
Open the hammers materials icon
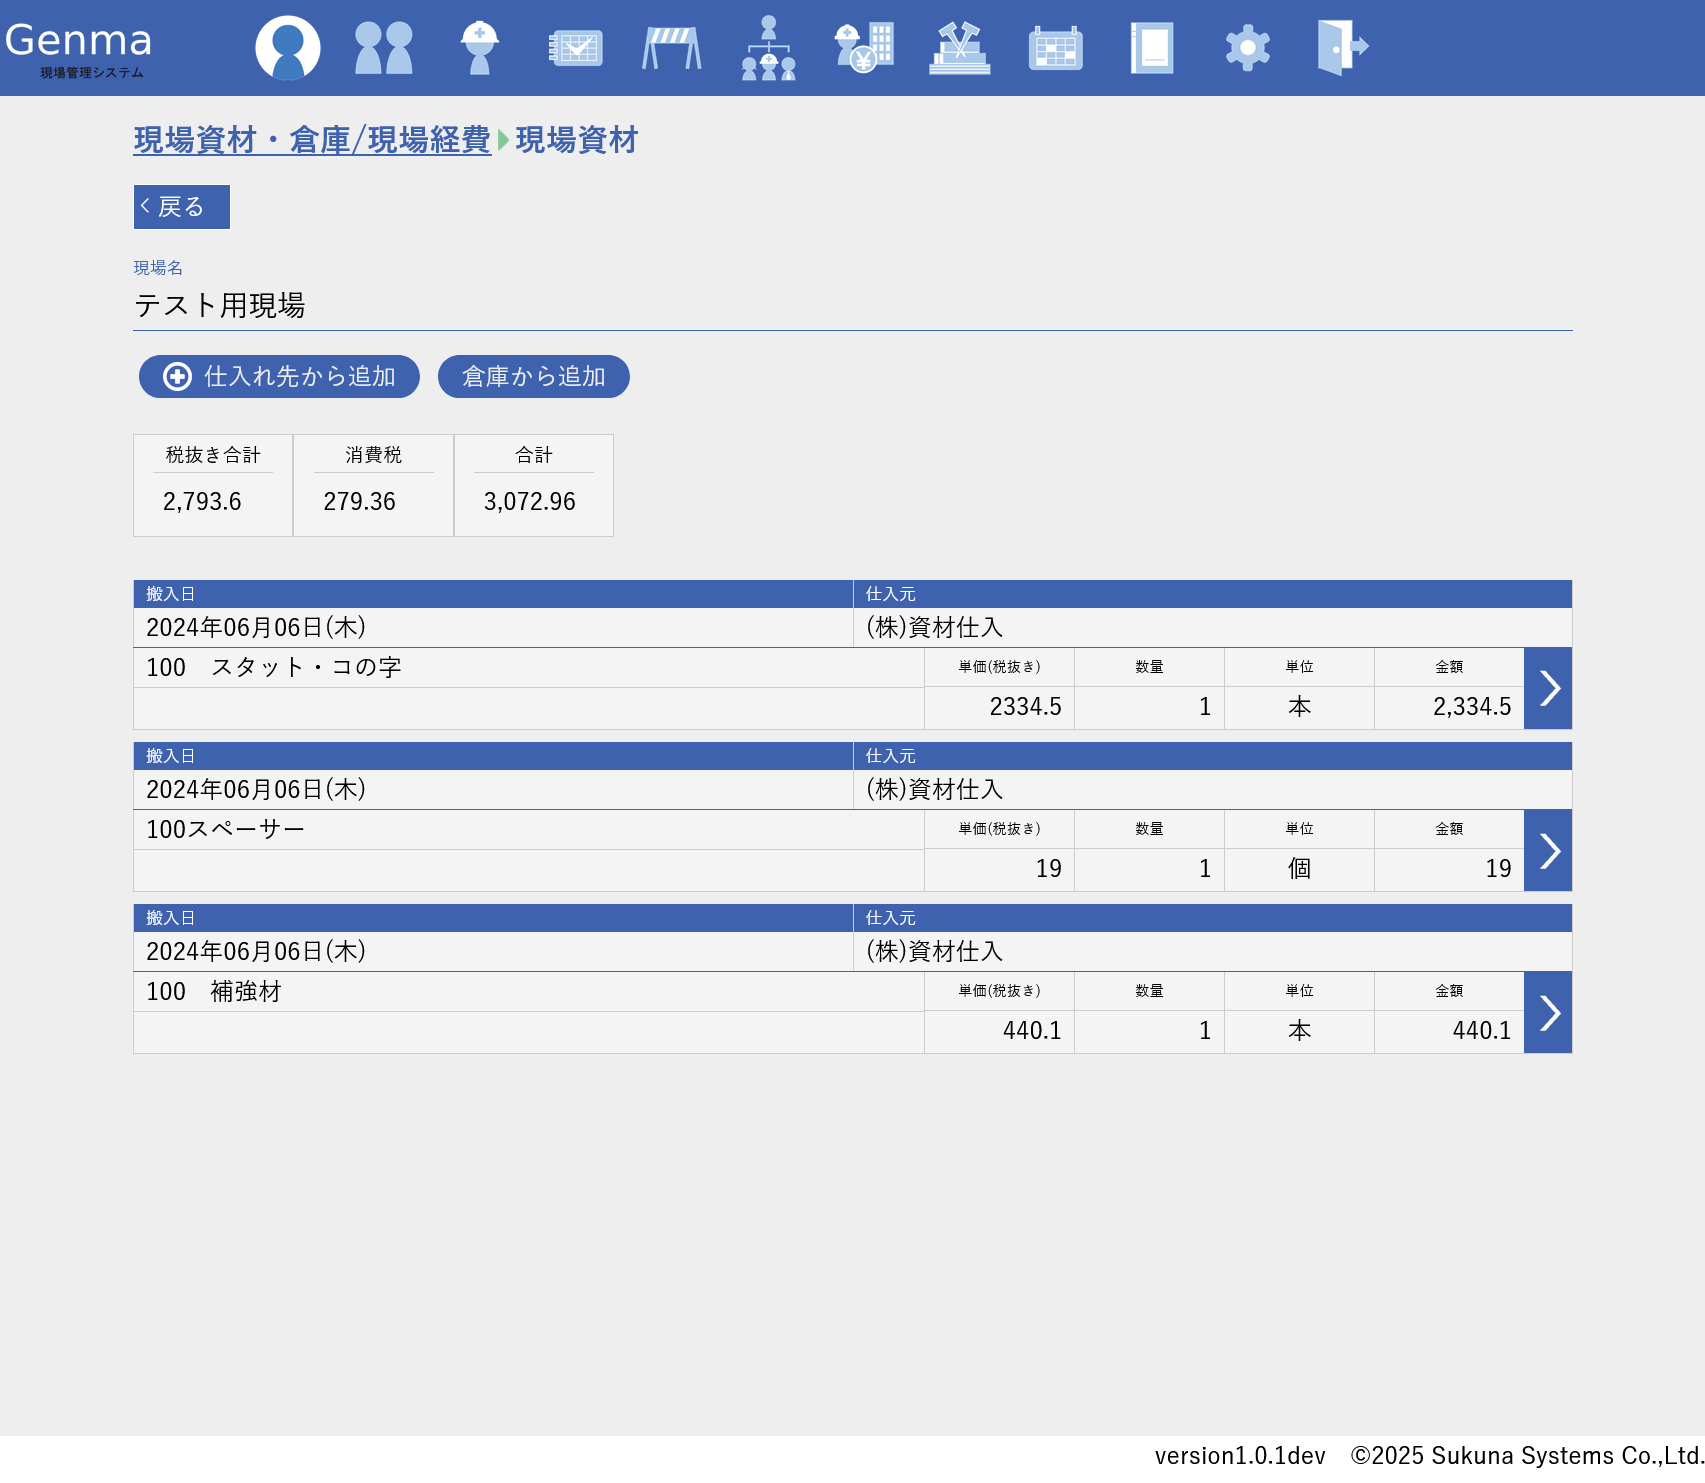(x=959, y=47)
